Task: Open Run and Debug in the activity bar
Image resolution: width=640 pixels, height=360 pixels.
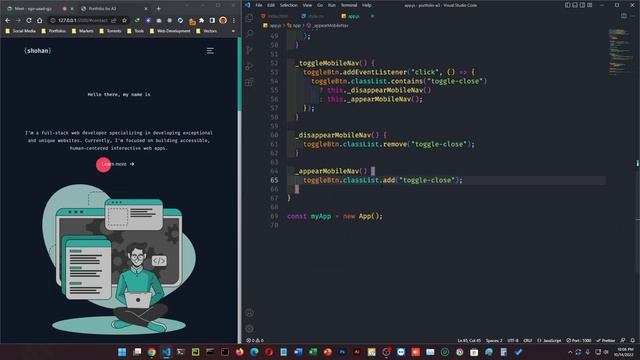Action: coord(249,66)
